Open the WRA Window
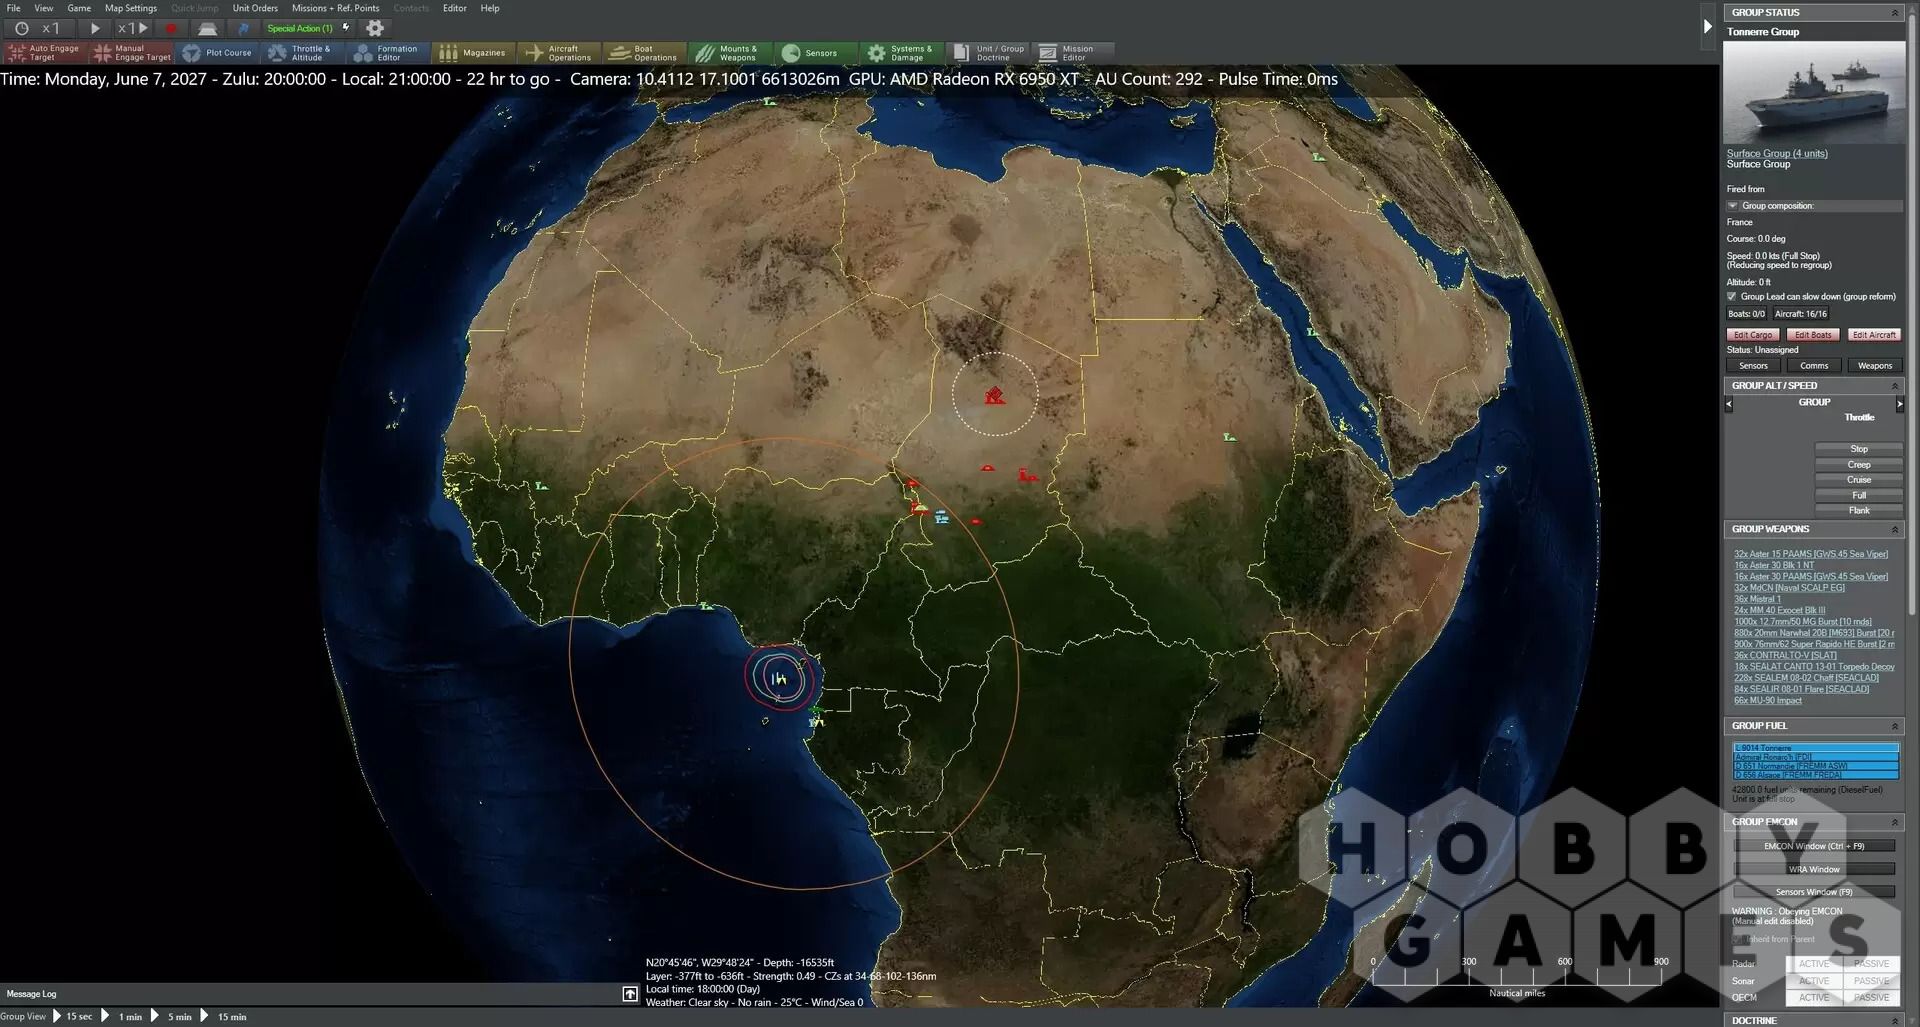The height and width of the screenshot is (1027, 1920). [x=1814, y=869]
